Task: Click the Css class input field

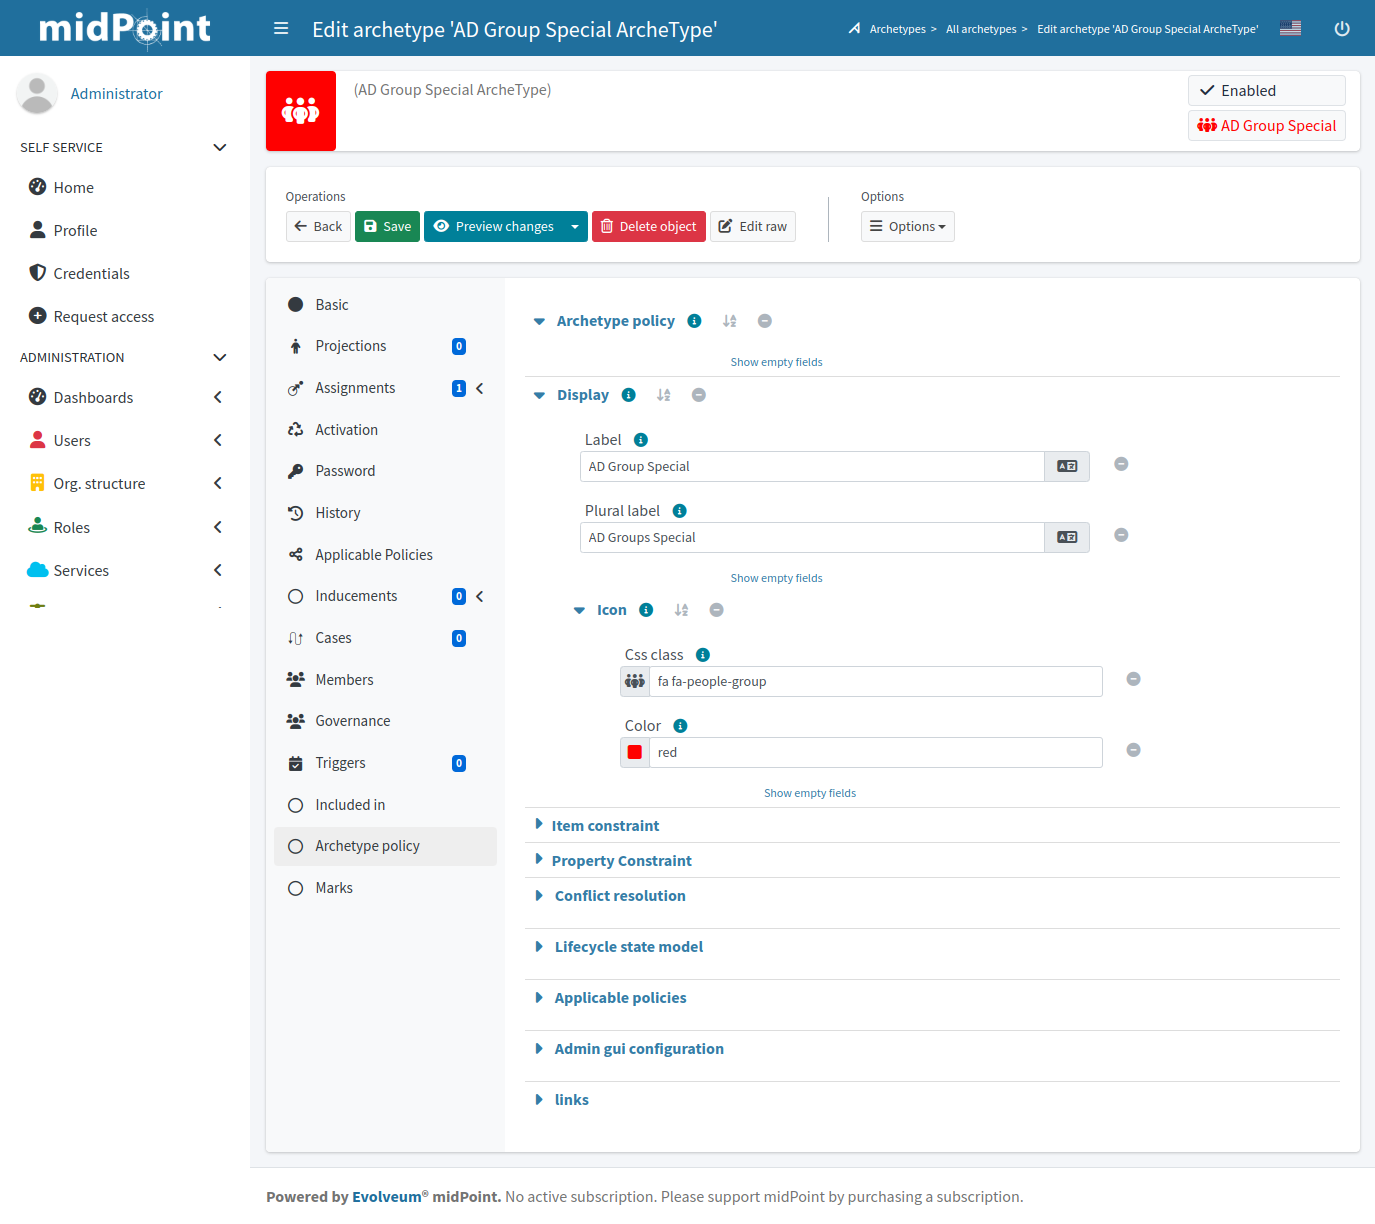Action: pos(876,682)
